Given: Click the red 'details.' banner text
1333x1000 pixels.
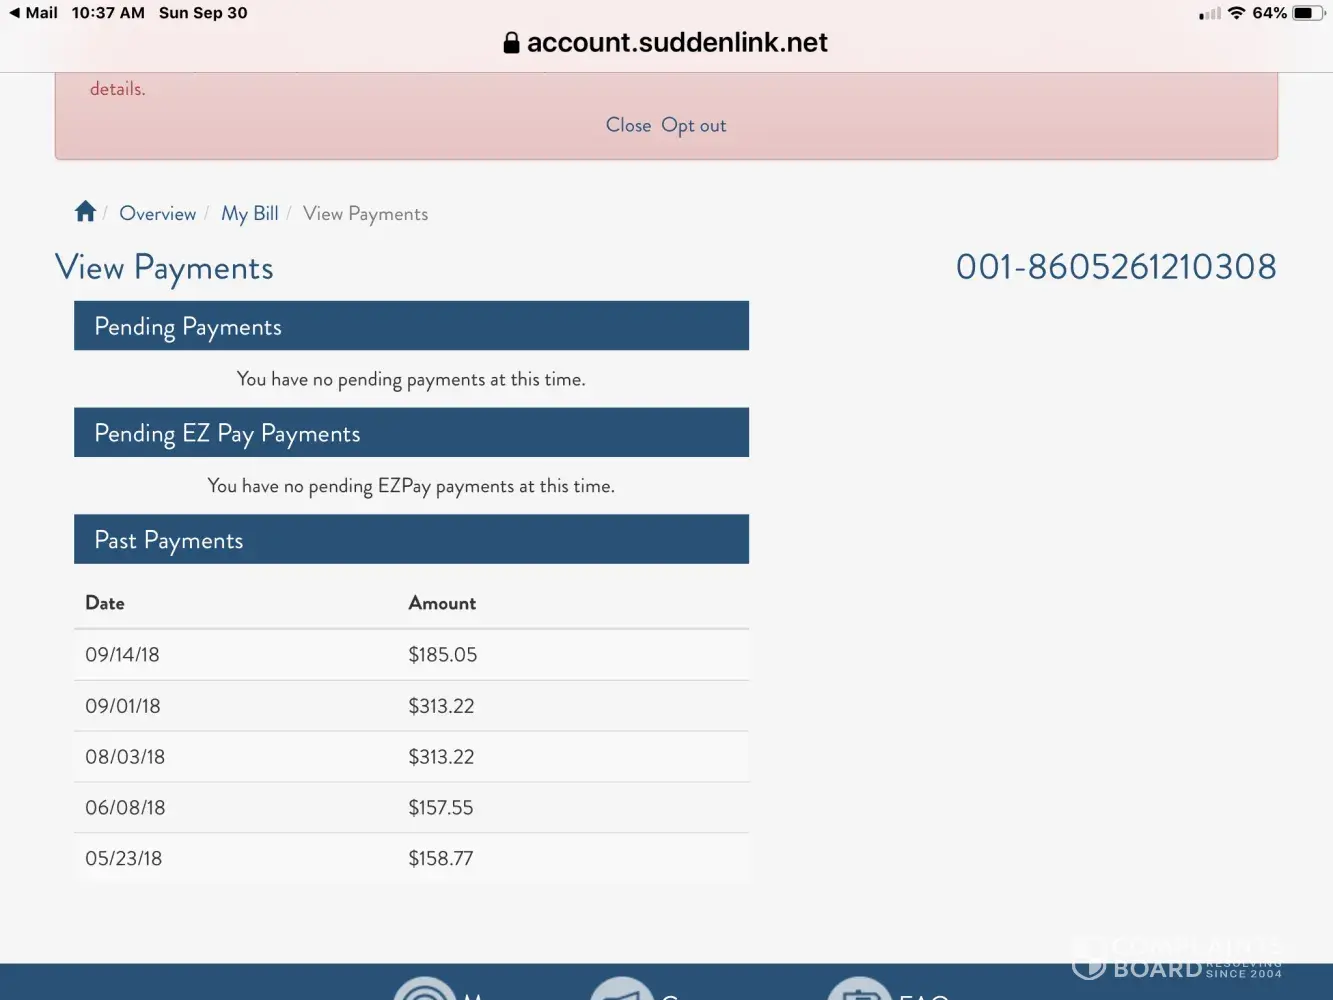Looking at the screenshot, I should click(118, 89).
